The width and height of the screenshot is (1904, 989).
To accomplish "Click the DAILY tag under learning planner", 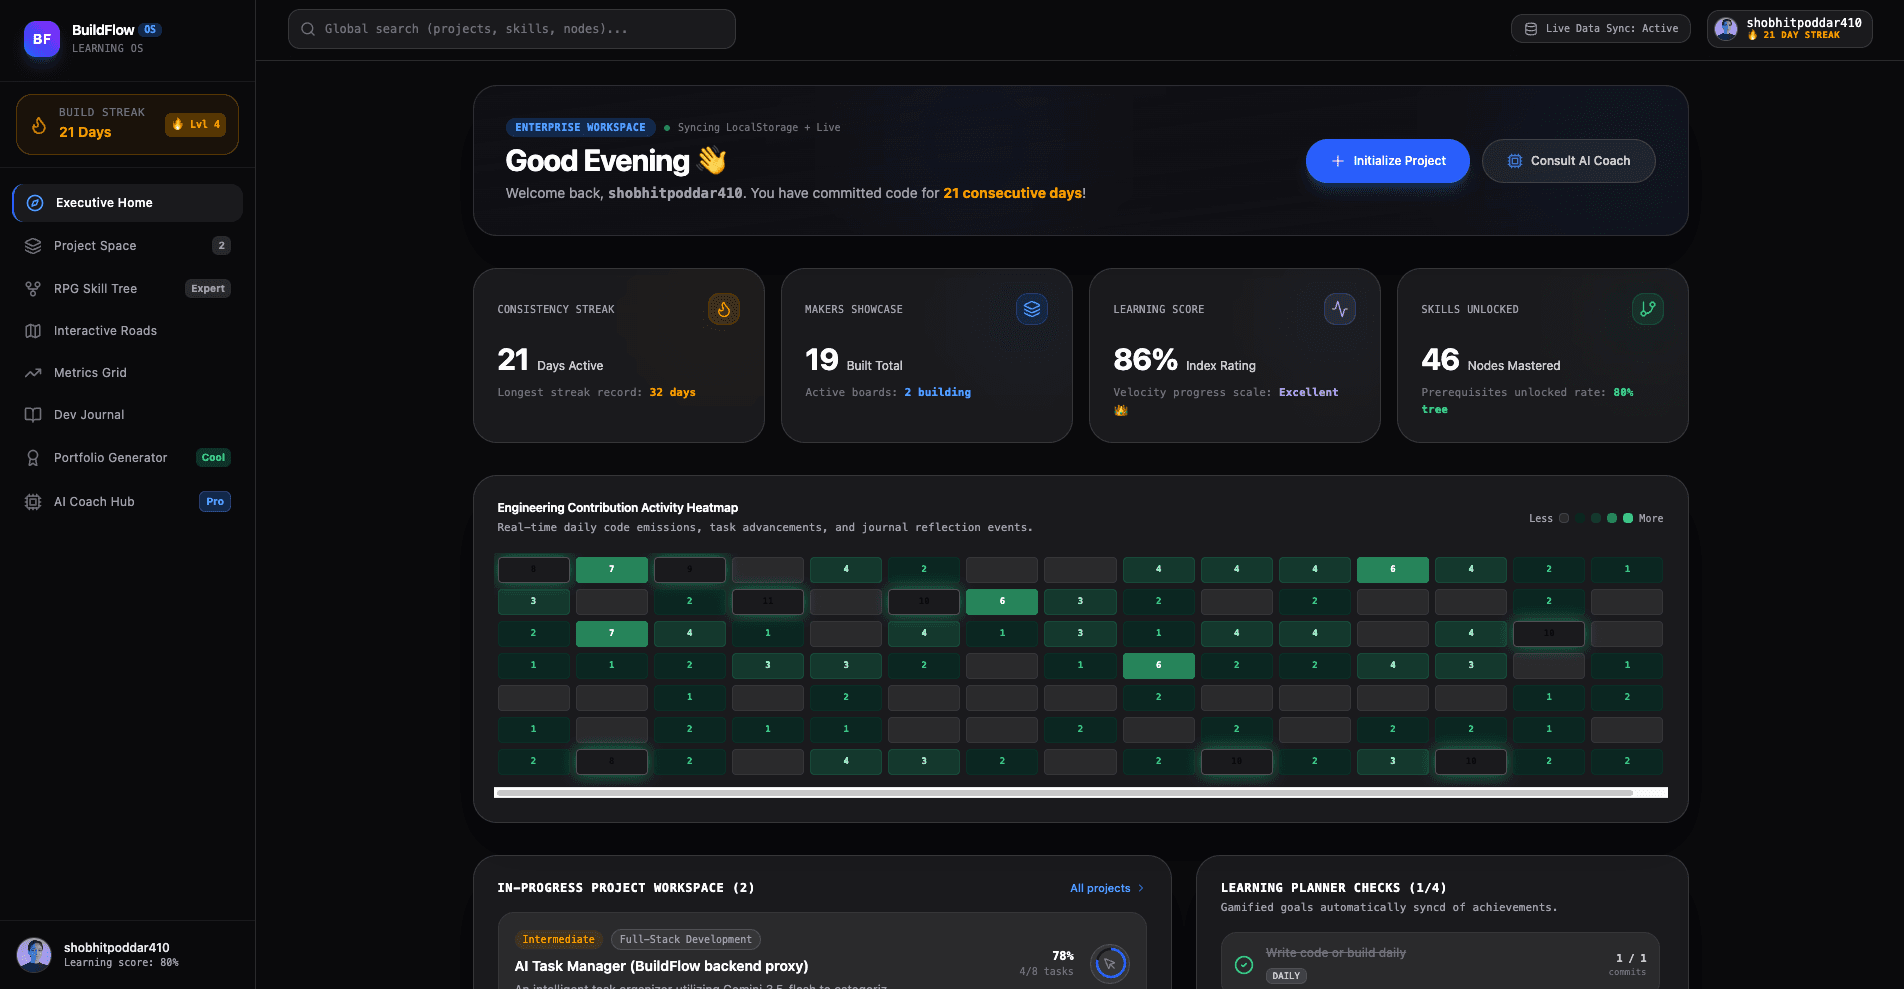I will coord(1286,976).
